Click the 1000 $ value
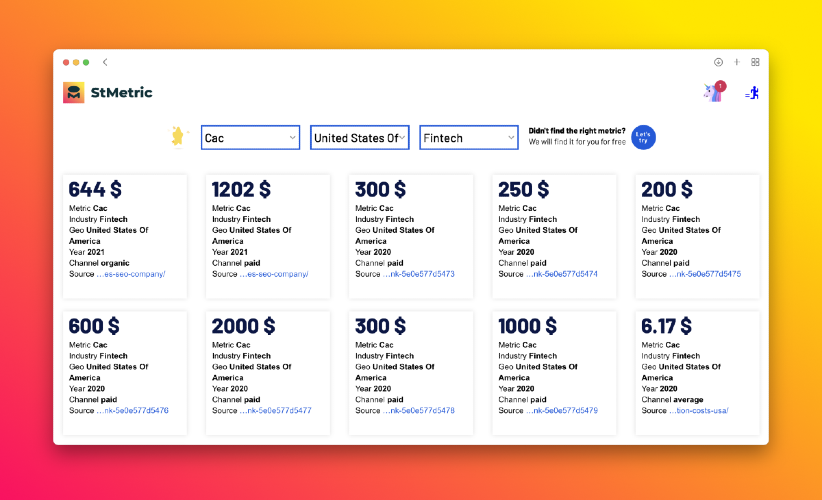The height and width of the screenshot is (500, 822). (x=527, y=326)
